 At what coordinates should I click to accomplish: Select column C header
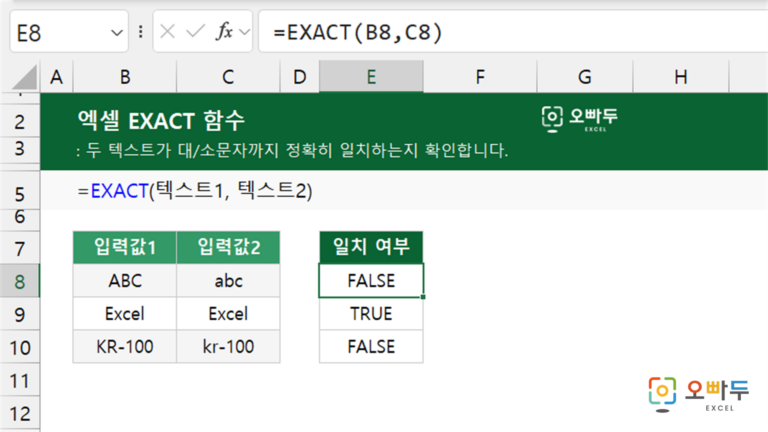tap(228, 77)
